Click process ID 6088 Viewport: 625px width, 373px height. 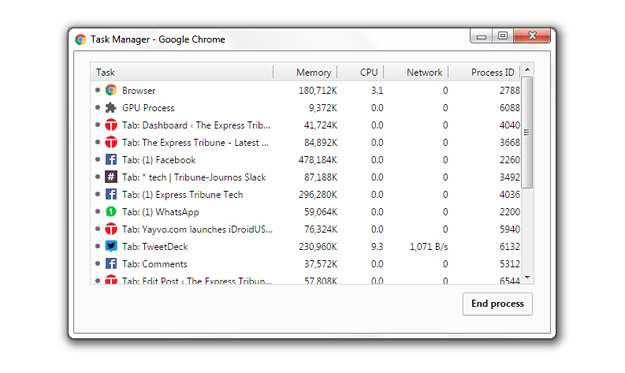click(x=510, y=108)
